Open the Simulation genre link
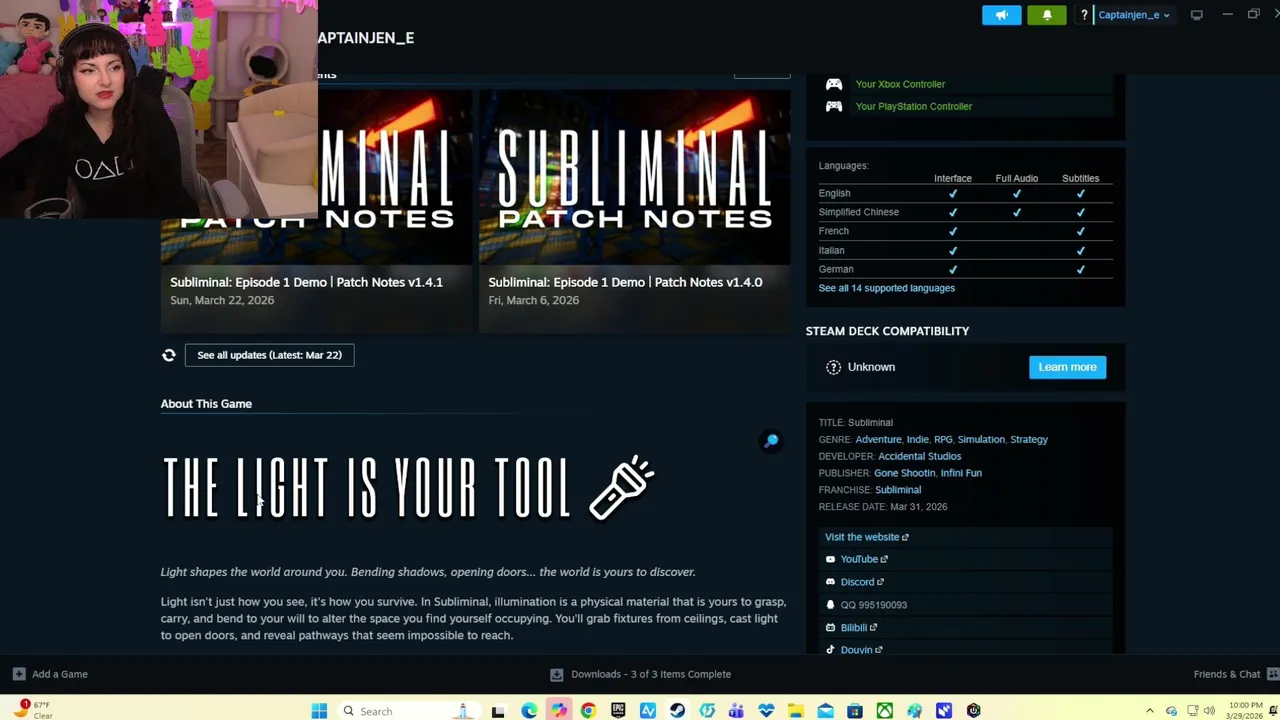 coord(981,439)
